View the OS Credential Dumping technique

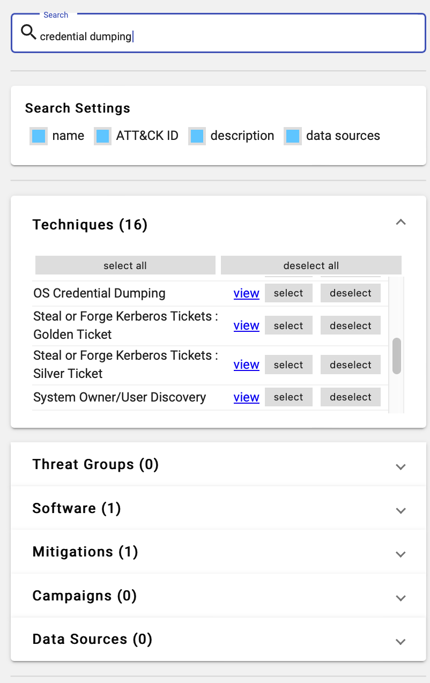[x=246, y=293]
